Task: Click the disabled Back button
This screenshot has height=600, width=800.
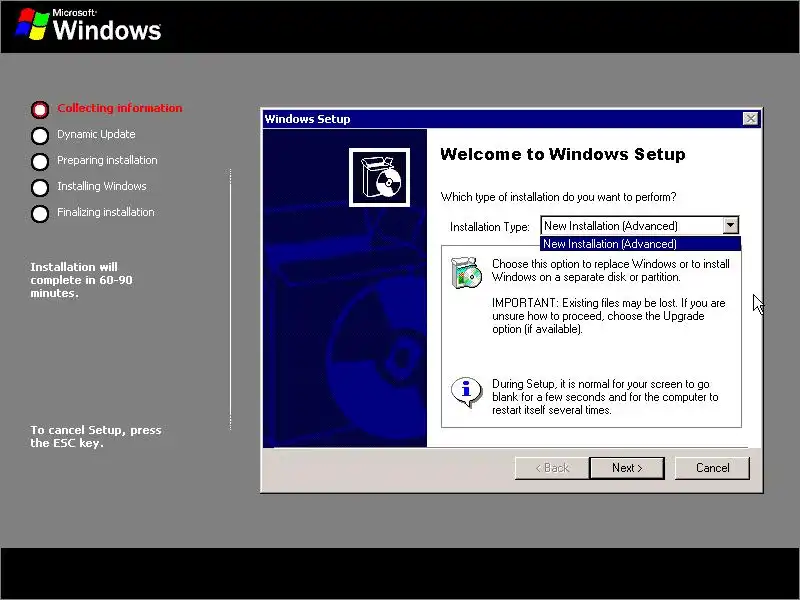Action: point(552,468)
